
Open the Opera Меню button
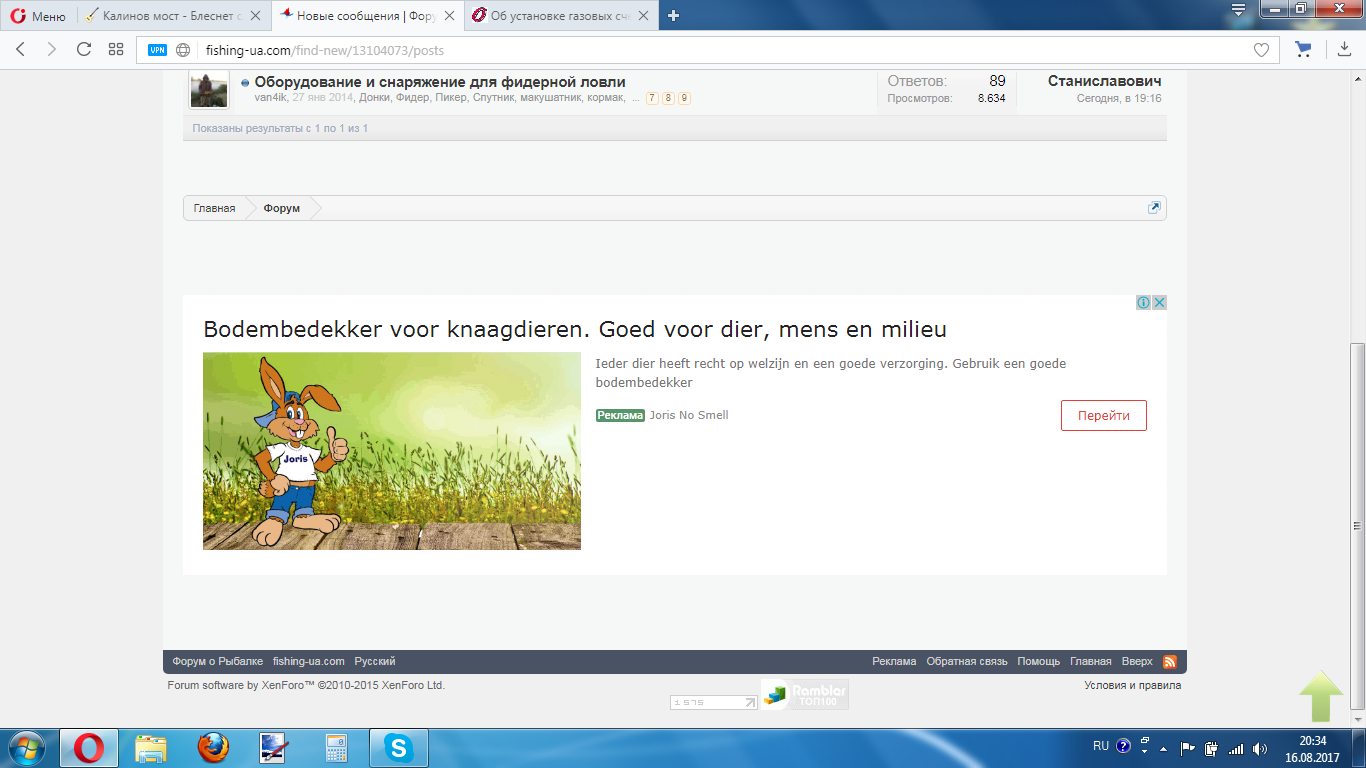[38, 16]
